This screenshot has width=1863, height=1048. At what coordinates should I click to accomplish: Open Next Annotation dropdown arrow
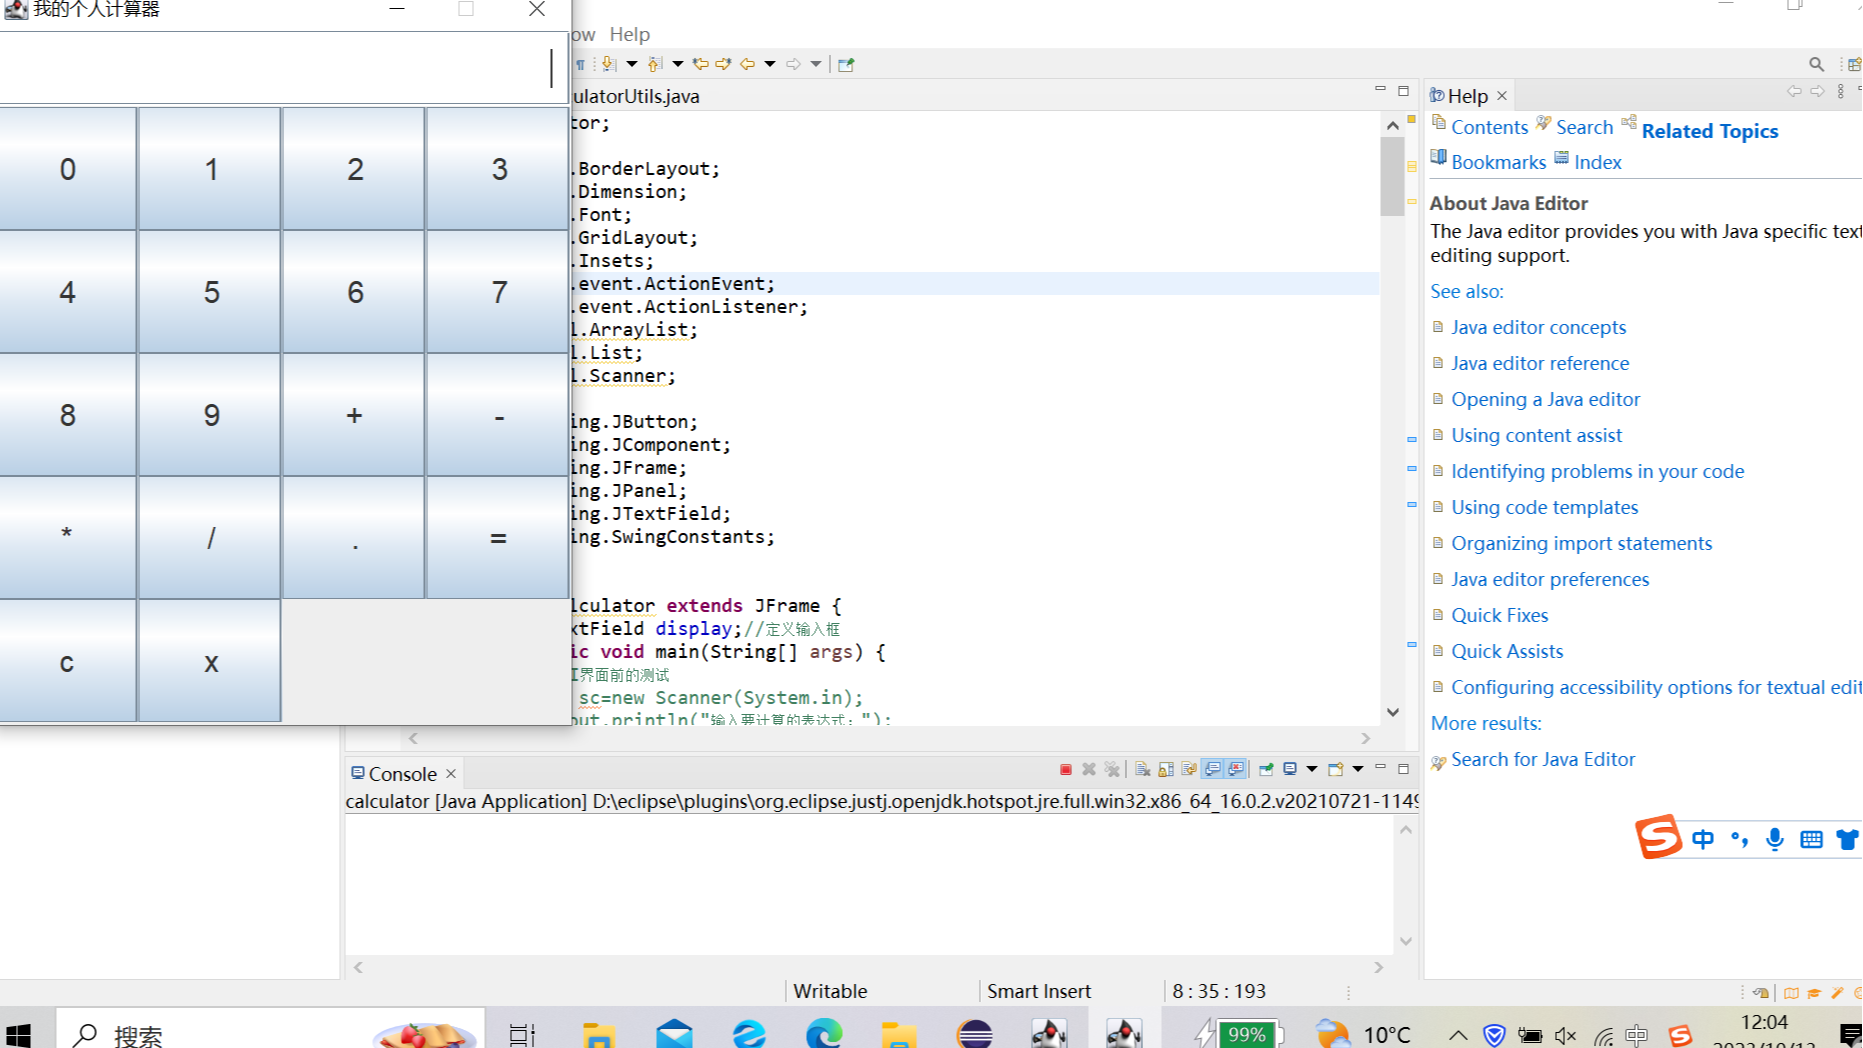point(631,64)
